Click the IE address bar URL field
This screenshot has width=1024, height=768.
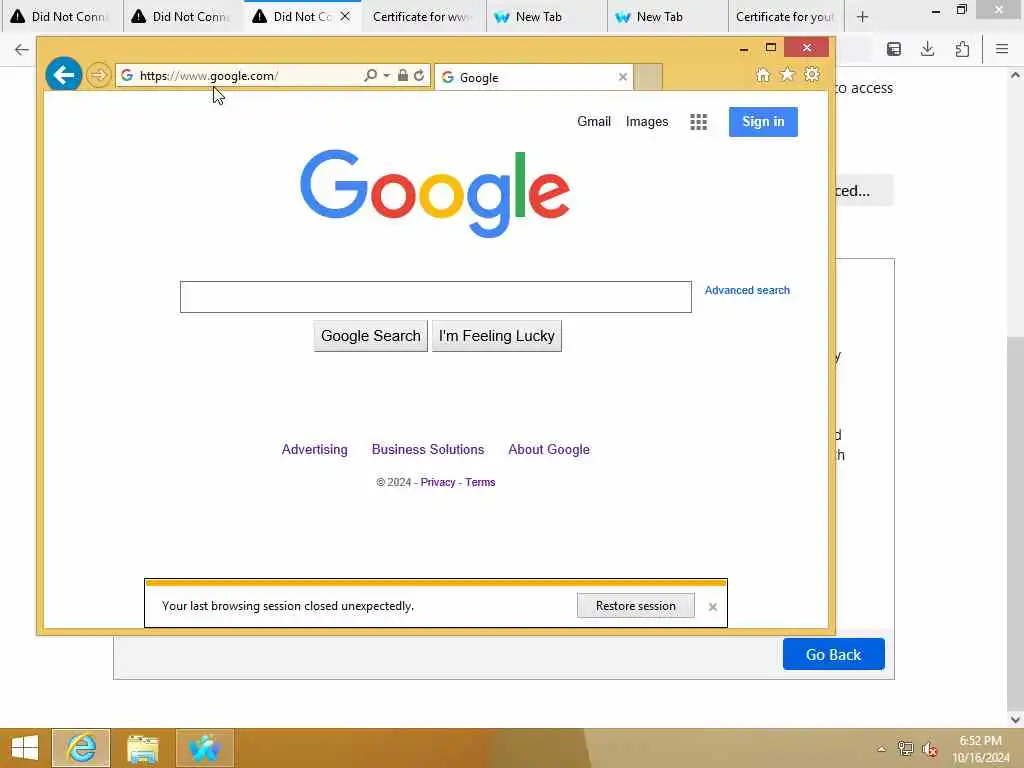coord(248,76)
